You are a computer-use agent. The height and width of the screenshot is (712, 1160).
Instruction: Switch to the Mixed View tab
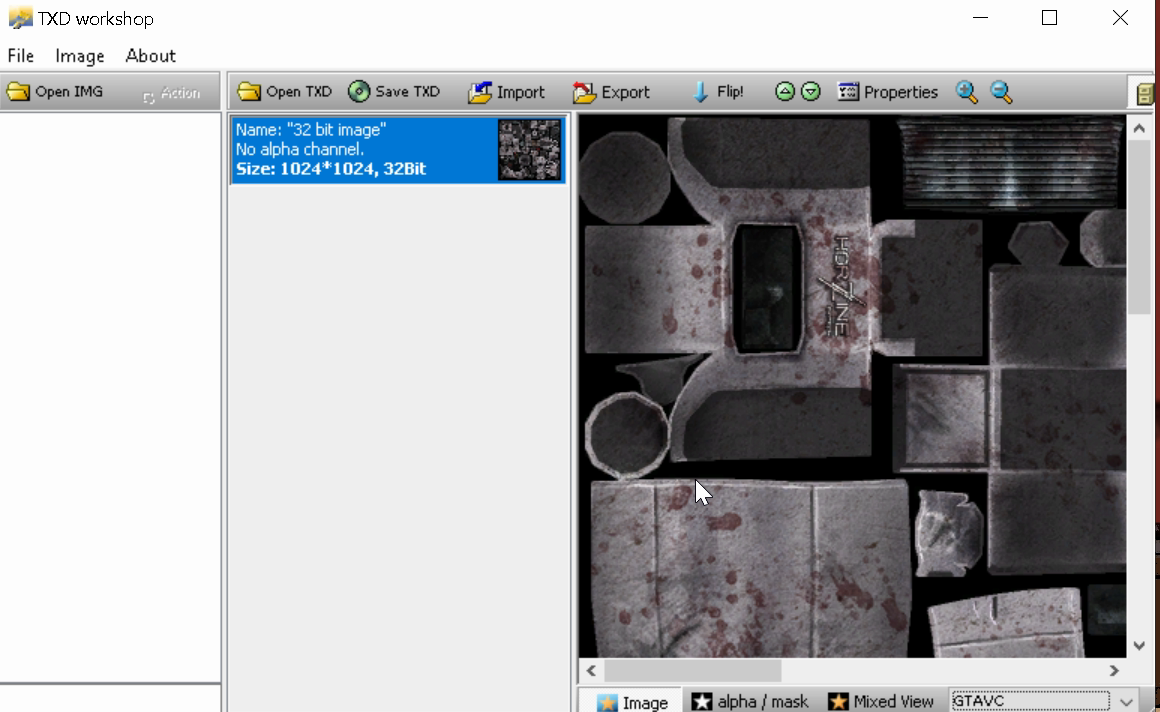tap(880, 702)
